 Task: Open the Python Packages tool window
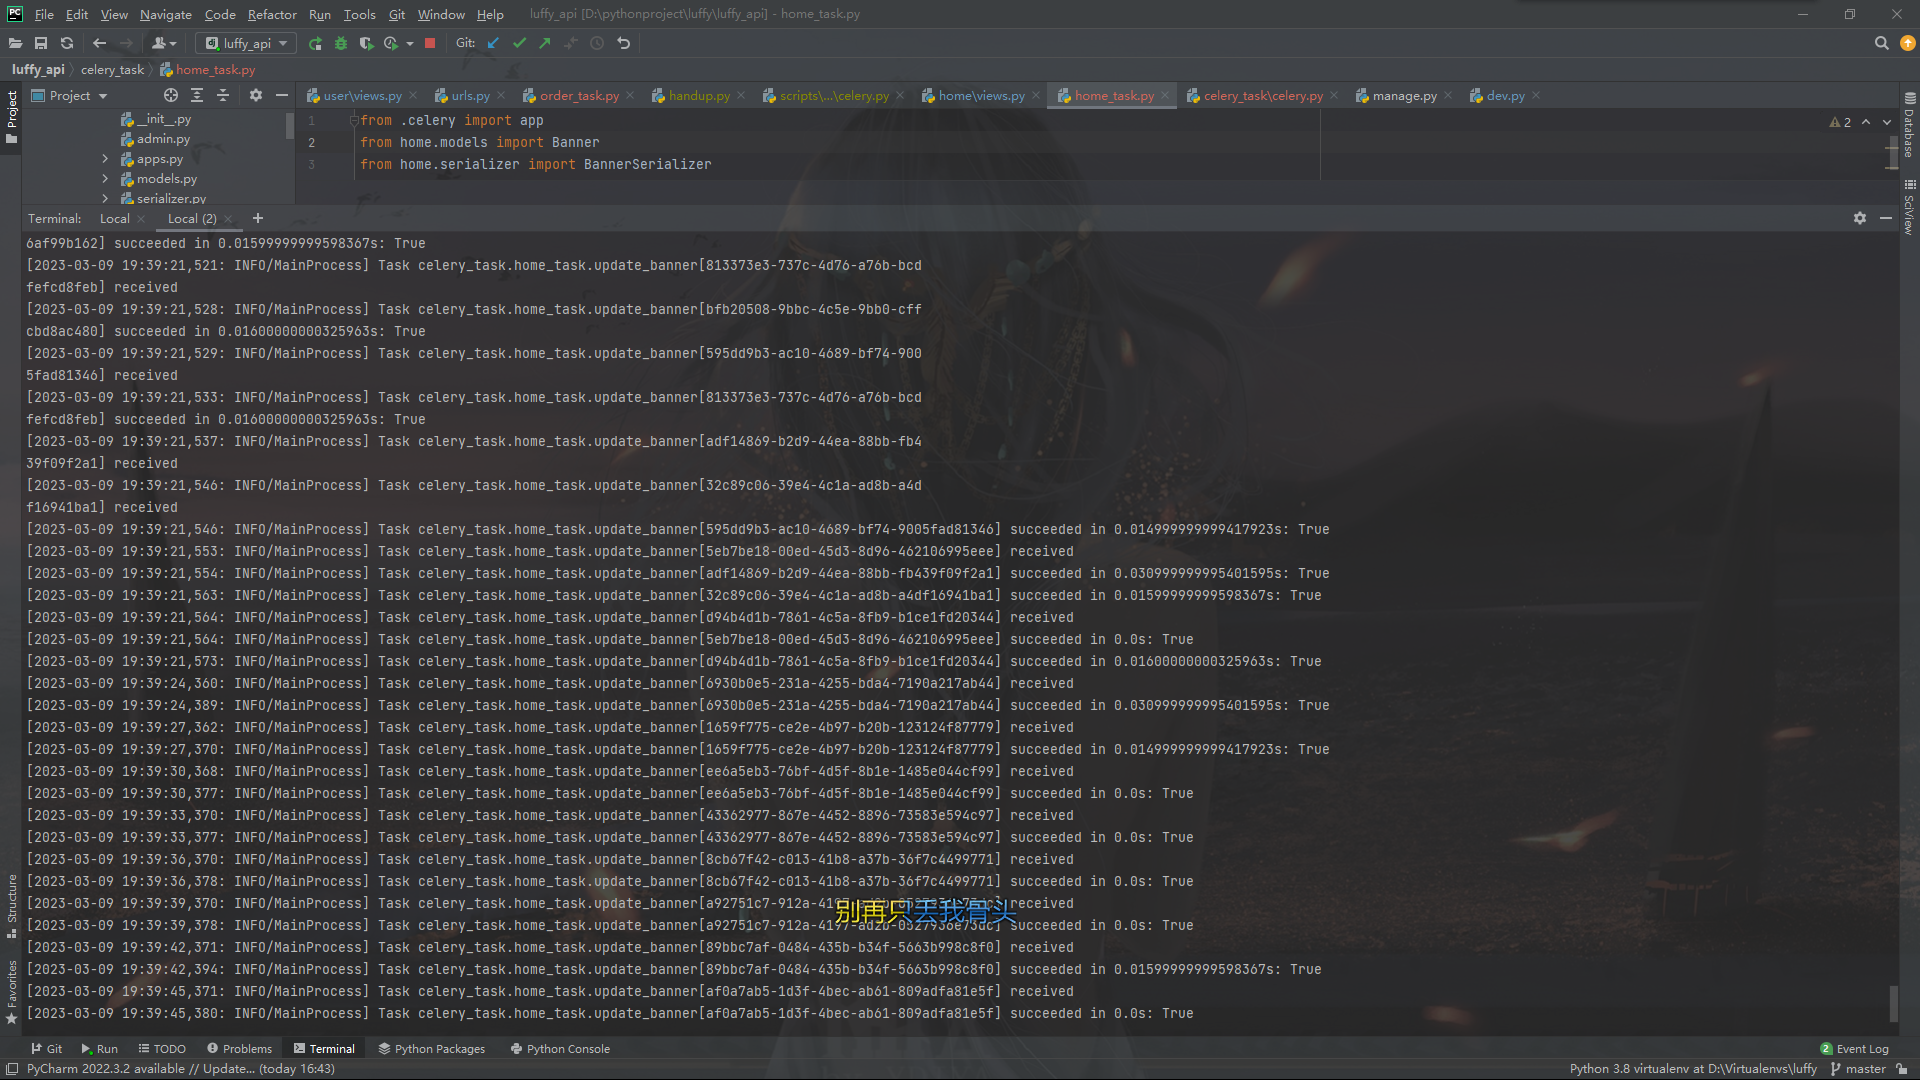click(x=431, y=1049)
